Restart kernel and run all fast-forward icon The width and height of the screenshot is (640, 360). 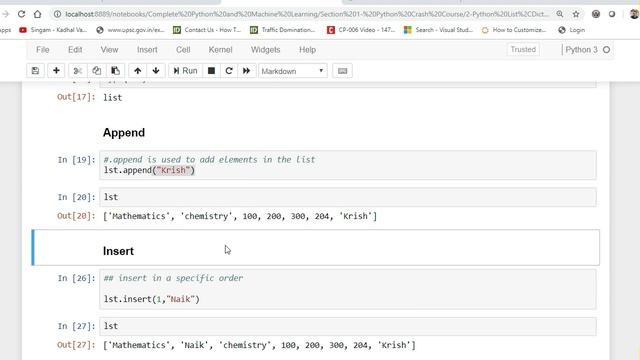pyautogui.click(x=247, y=71)
